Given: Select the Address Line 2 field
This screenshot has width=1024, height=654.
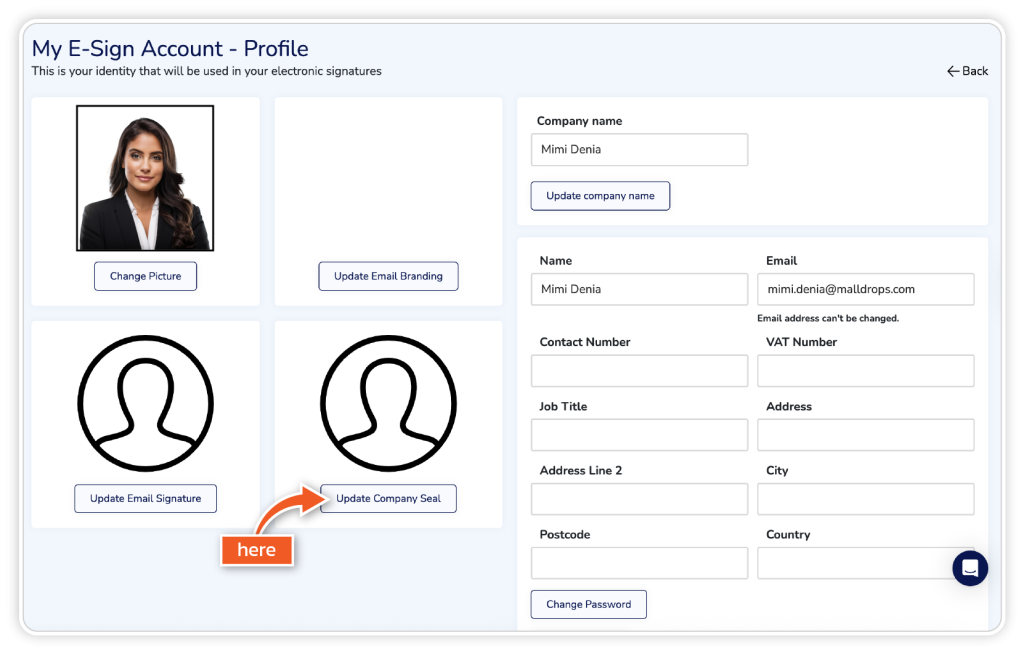Looking at the screenshot, I should tap(639, 499).
